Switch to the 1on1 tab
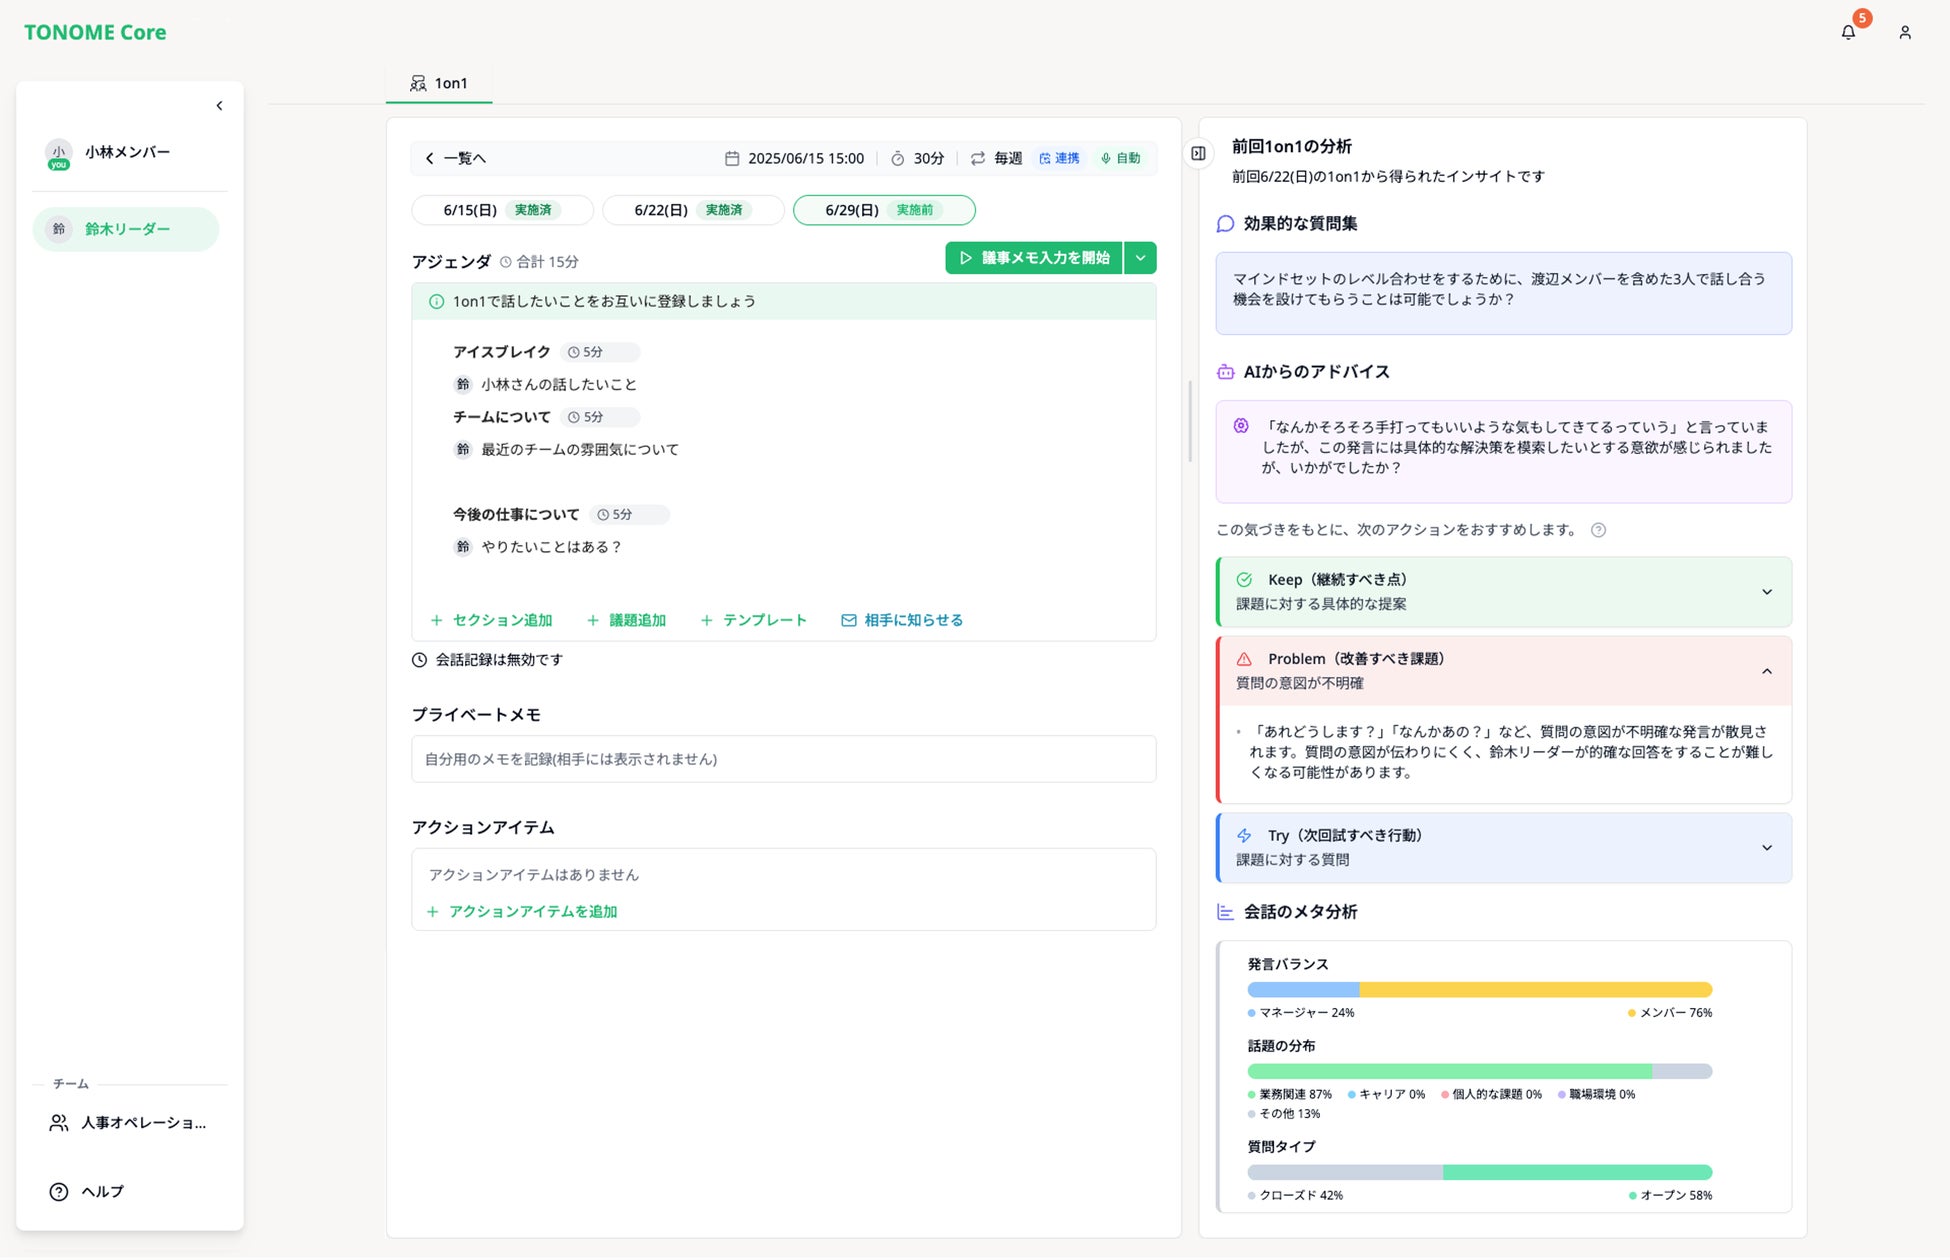Viewport: 1950px width, 1260px height. point(439,84)
